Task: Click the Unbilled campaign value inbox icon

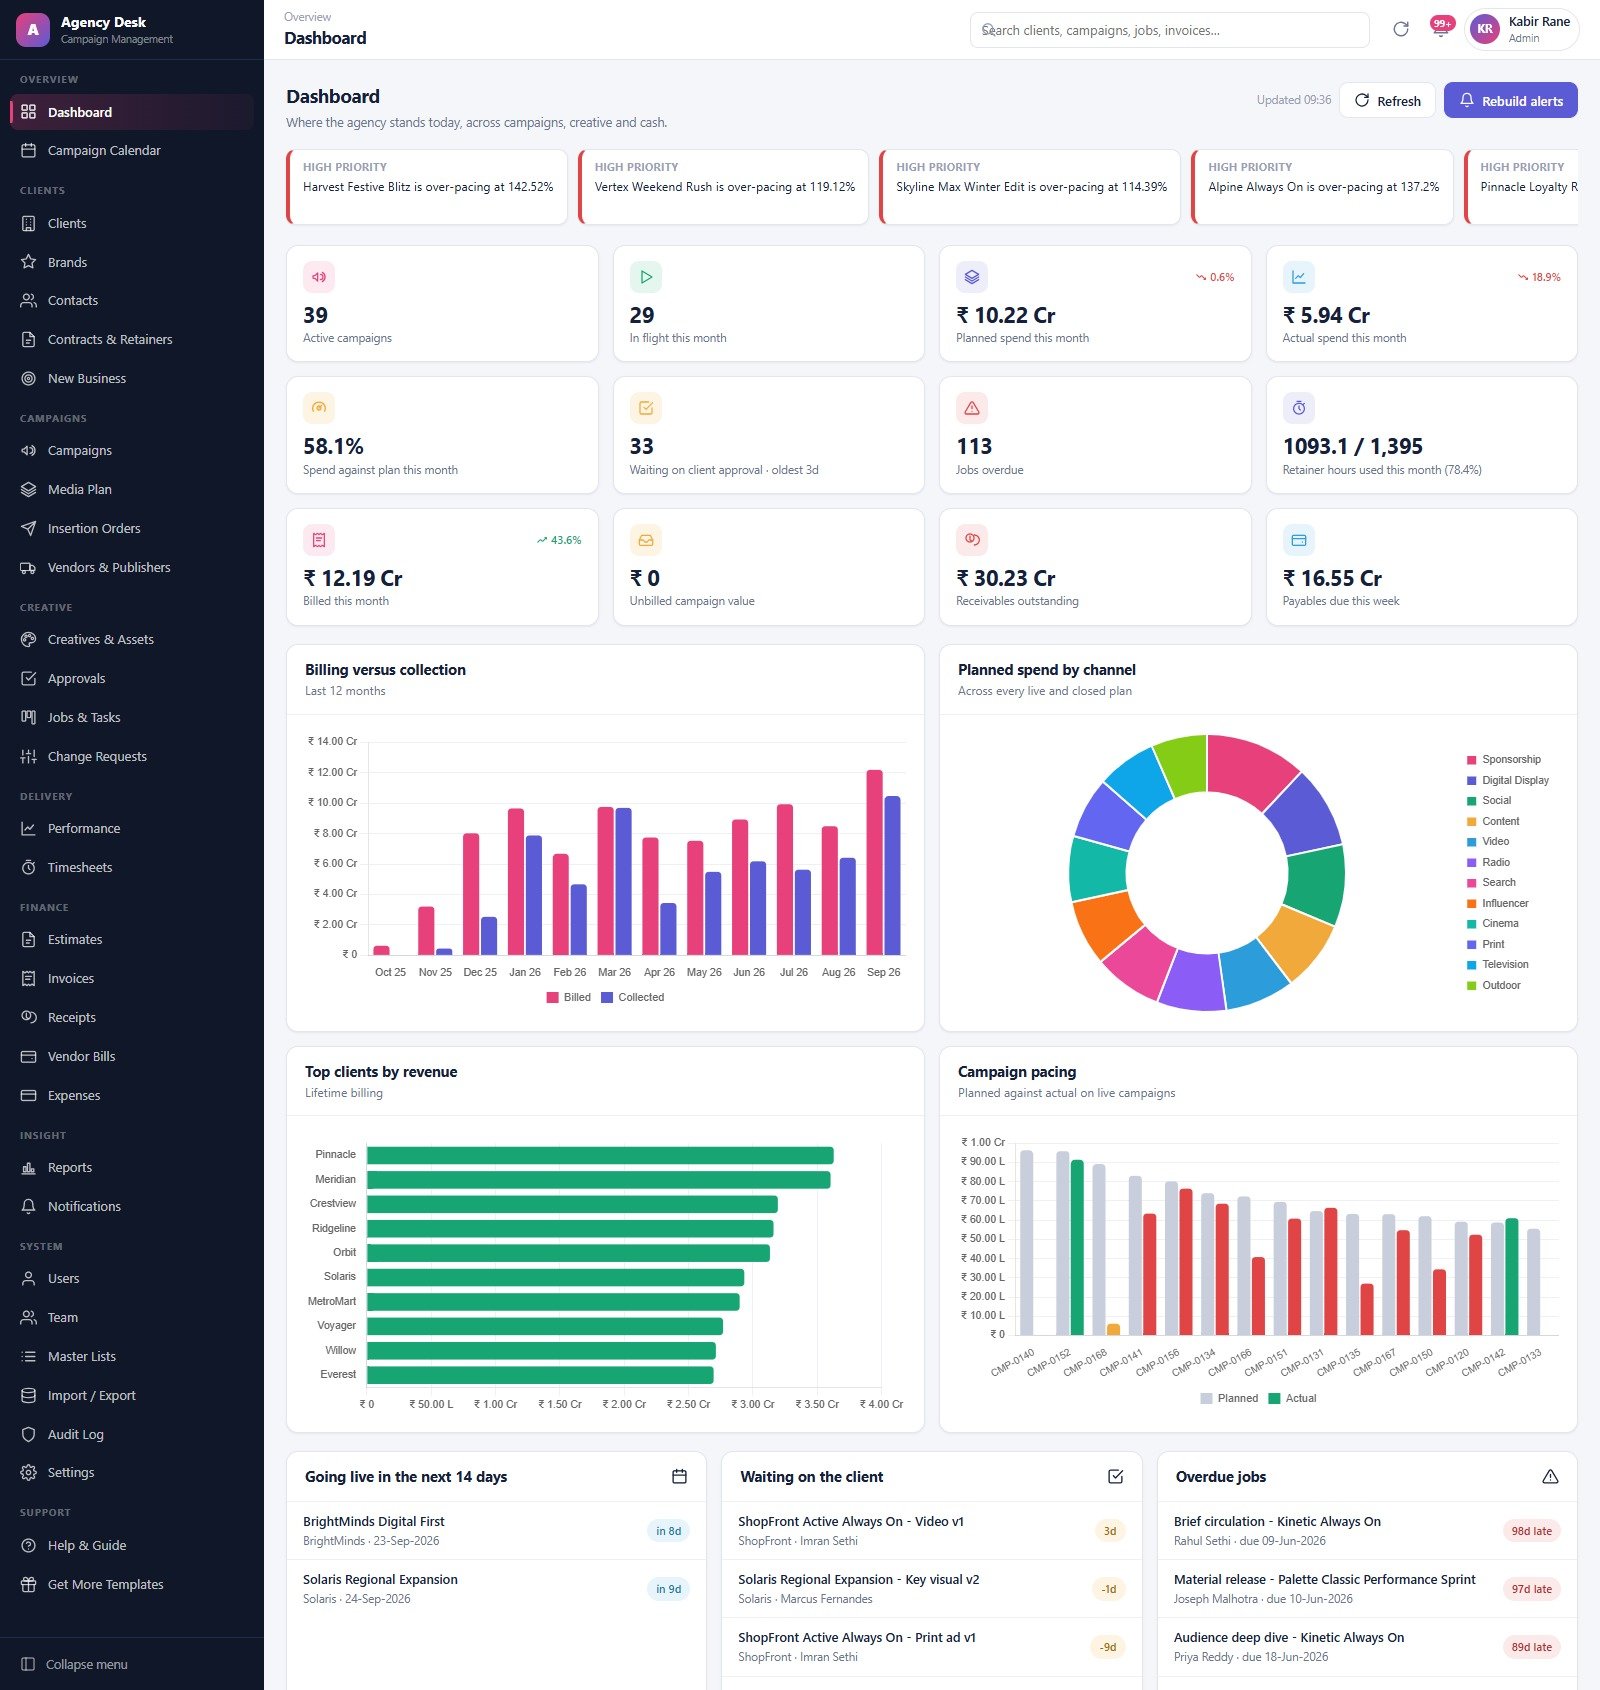Action: [x=646, y=540]
